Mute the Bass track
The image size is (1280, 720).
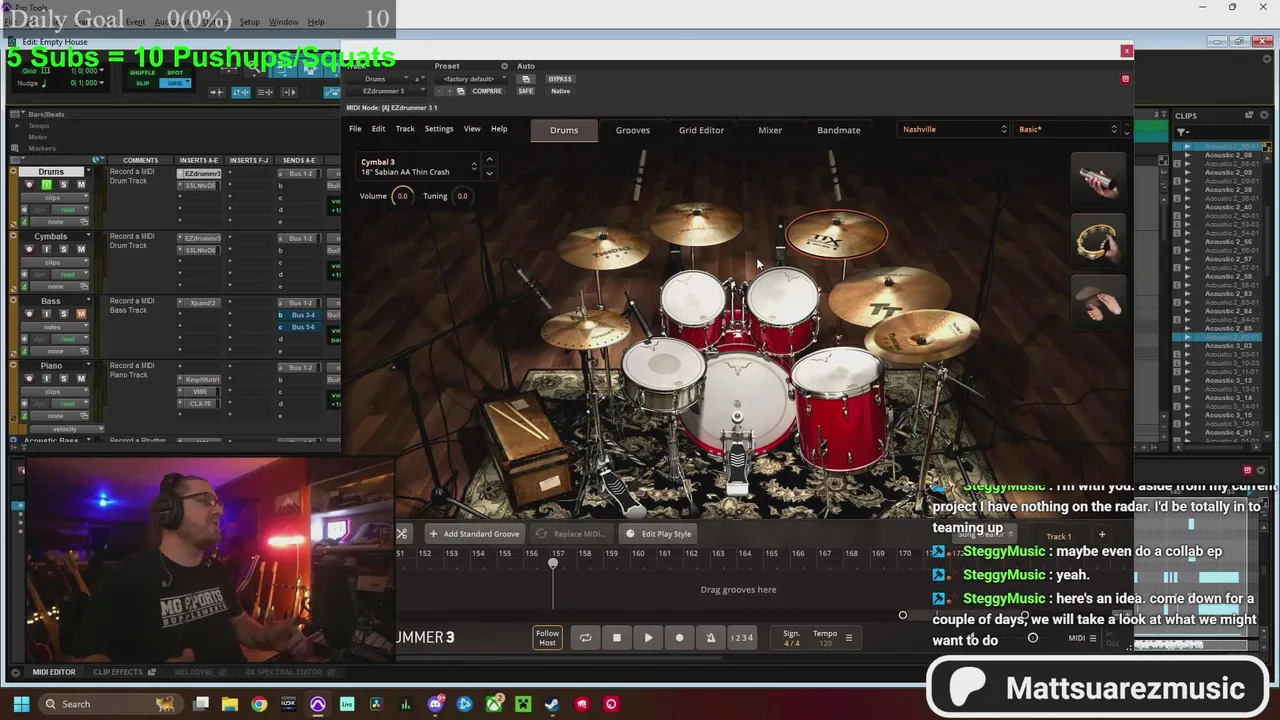pyautogui.click(x=81, y=314)
